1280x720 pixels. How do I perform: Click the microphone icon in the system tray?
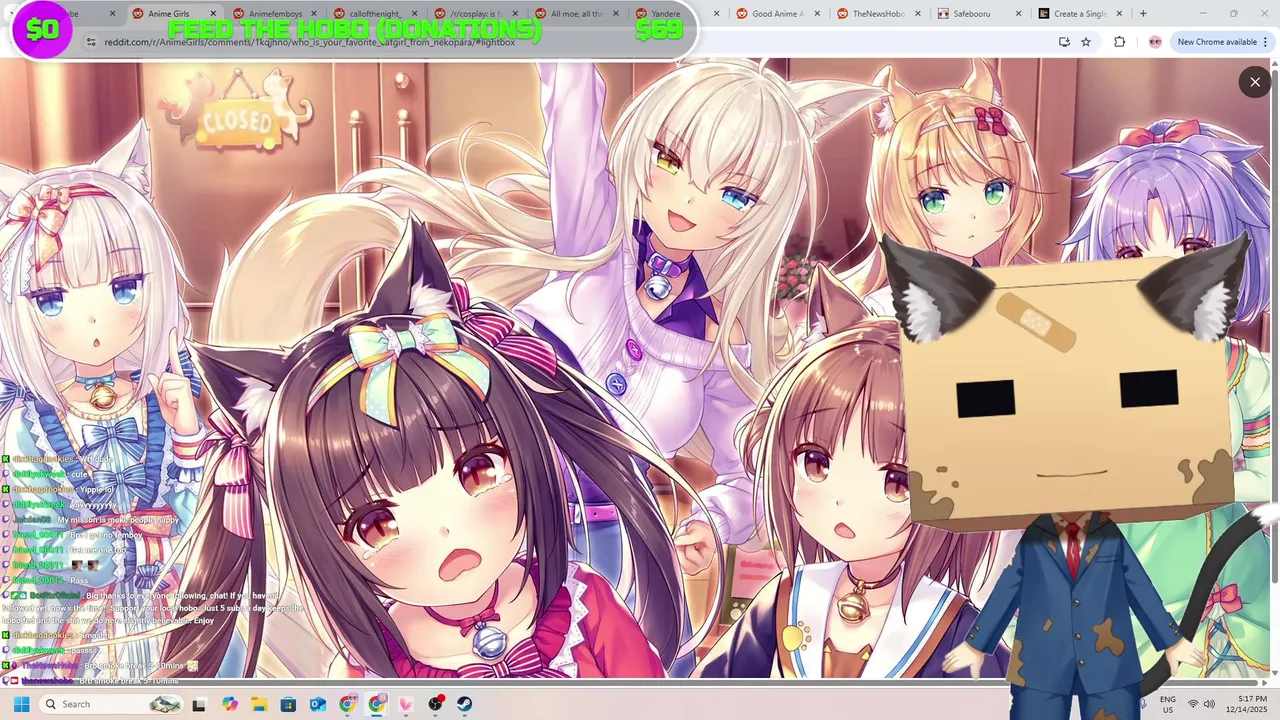click(1143, 704)
